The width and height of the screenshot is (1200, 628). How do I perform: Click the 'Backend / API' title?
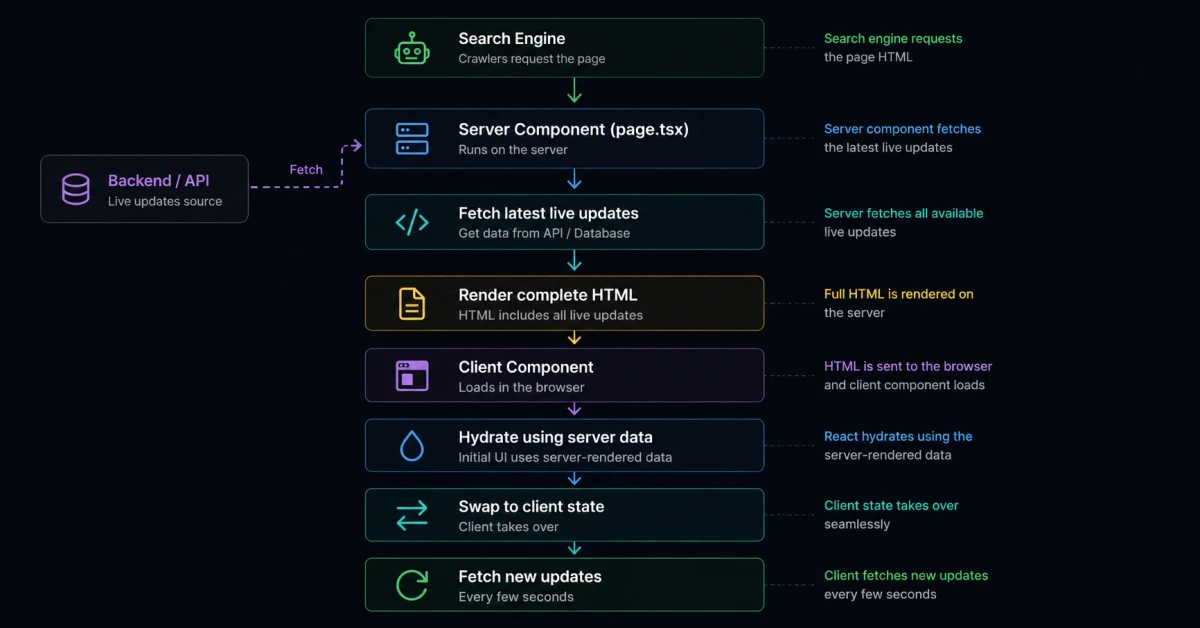(159, 181)
